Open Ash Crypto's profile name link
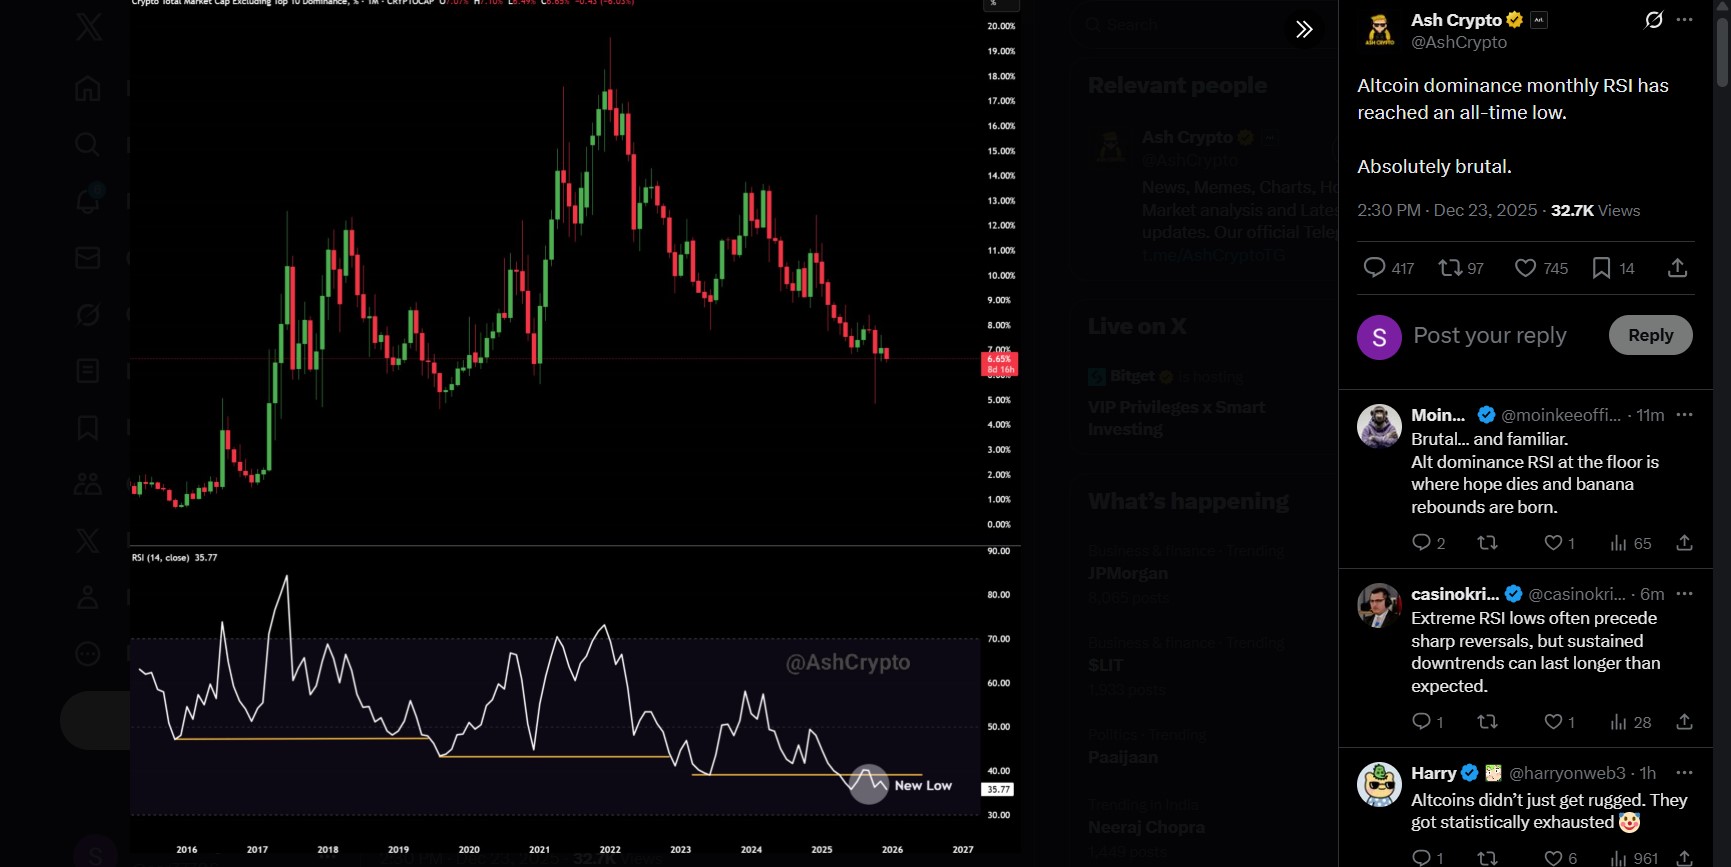Screen dimensions: 1731x867 pyautogui.click(x=1456, y=20)
